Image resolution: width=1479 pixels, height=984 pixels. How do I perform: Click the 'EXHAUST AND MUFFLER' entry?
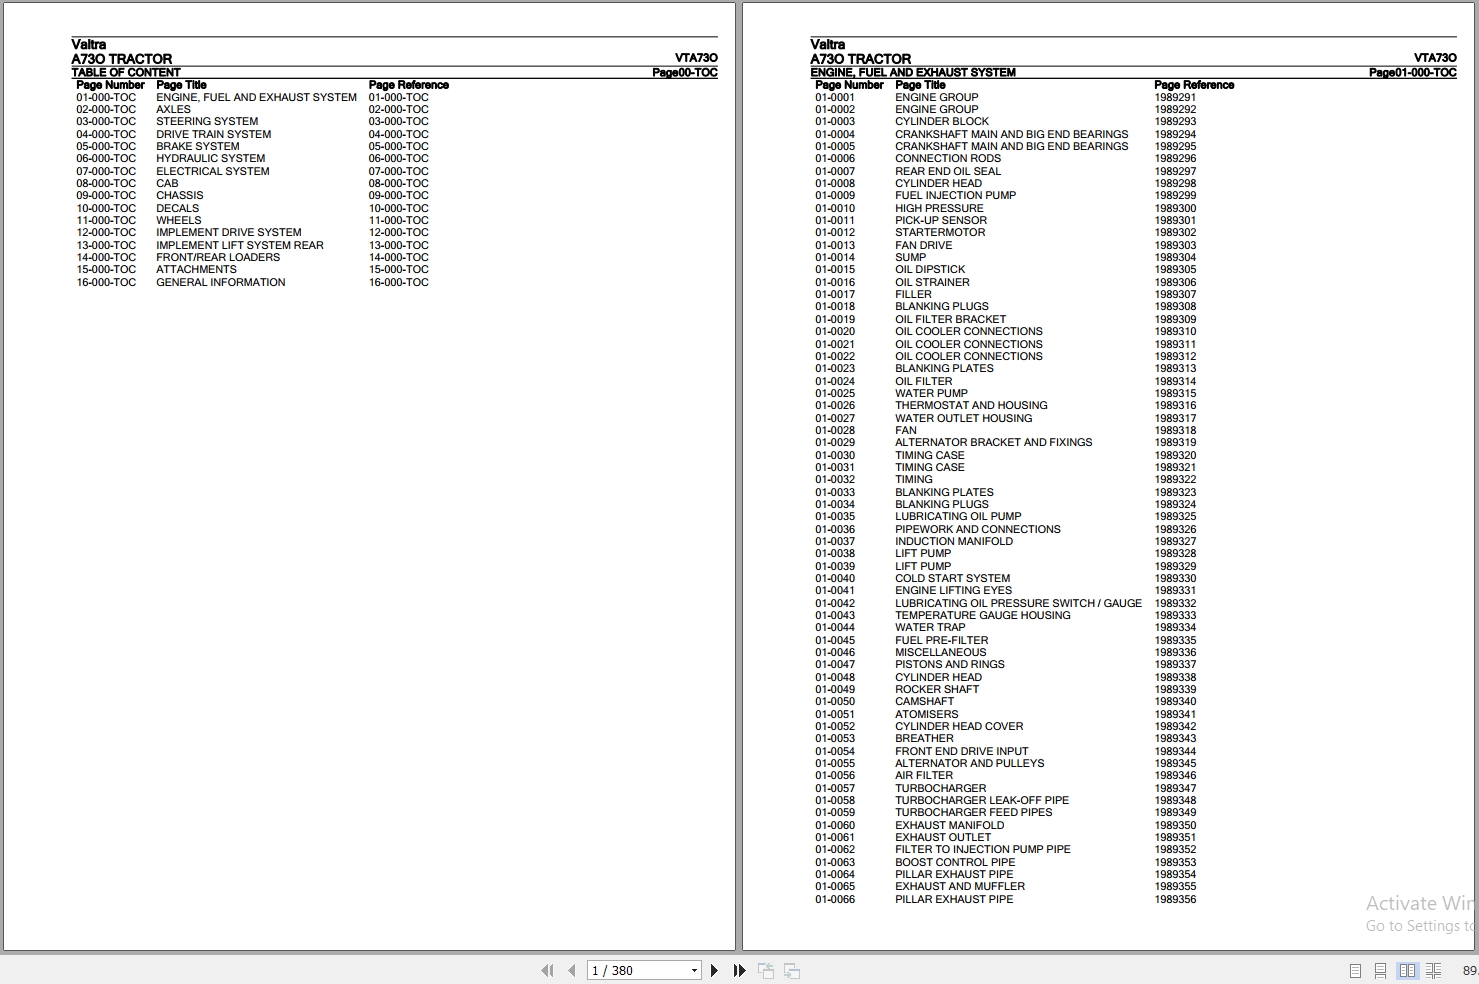(x=959, y=886)
